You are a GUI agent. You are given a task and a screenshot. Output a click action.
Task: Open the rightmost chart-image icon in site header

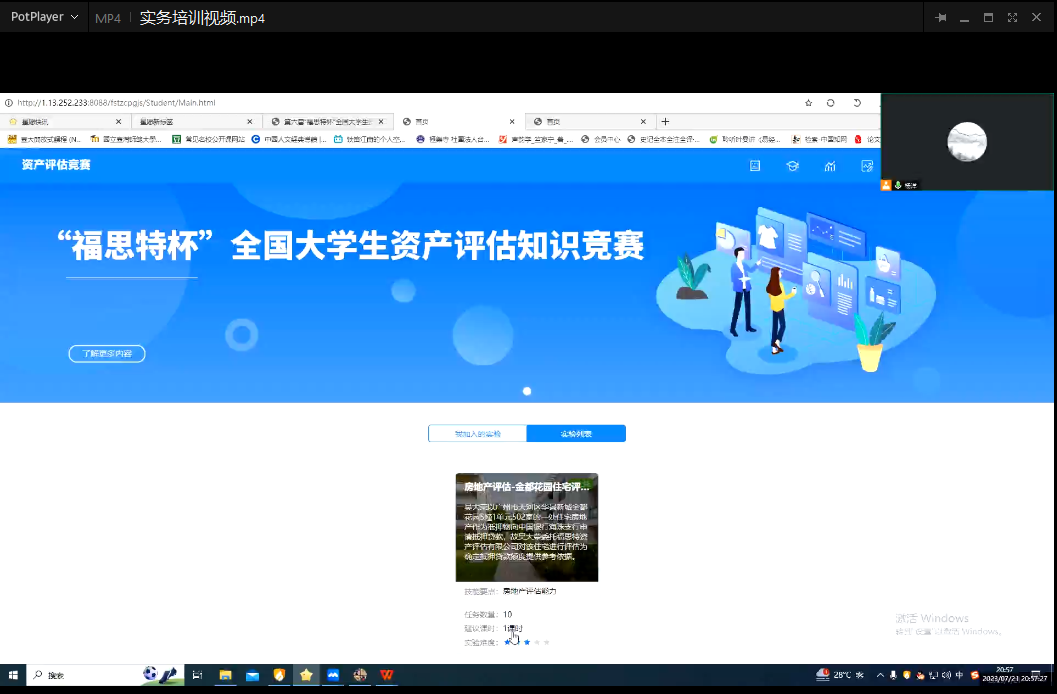click(x=867, y=166)
